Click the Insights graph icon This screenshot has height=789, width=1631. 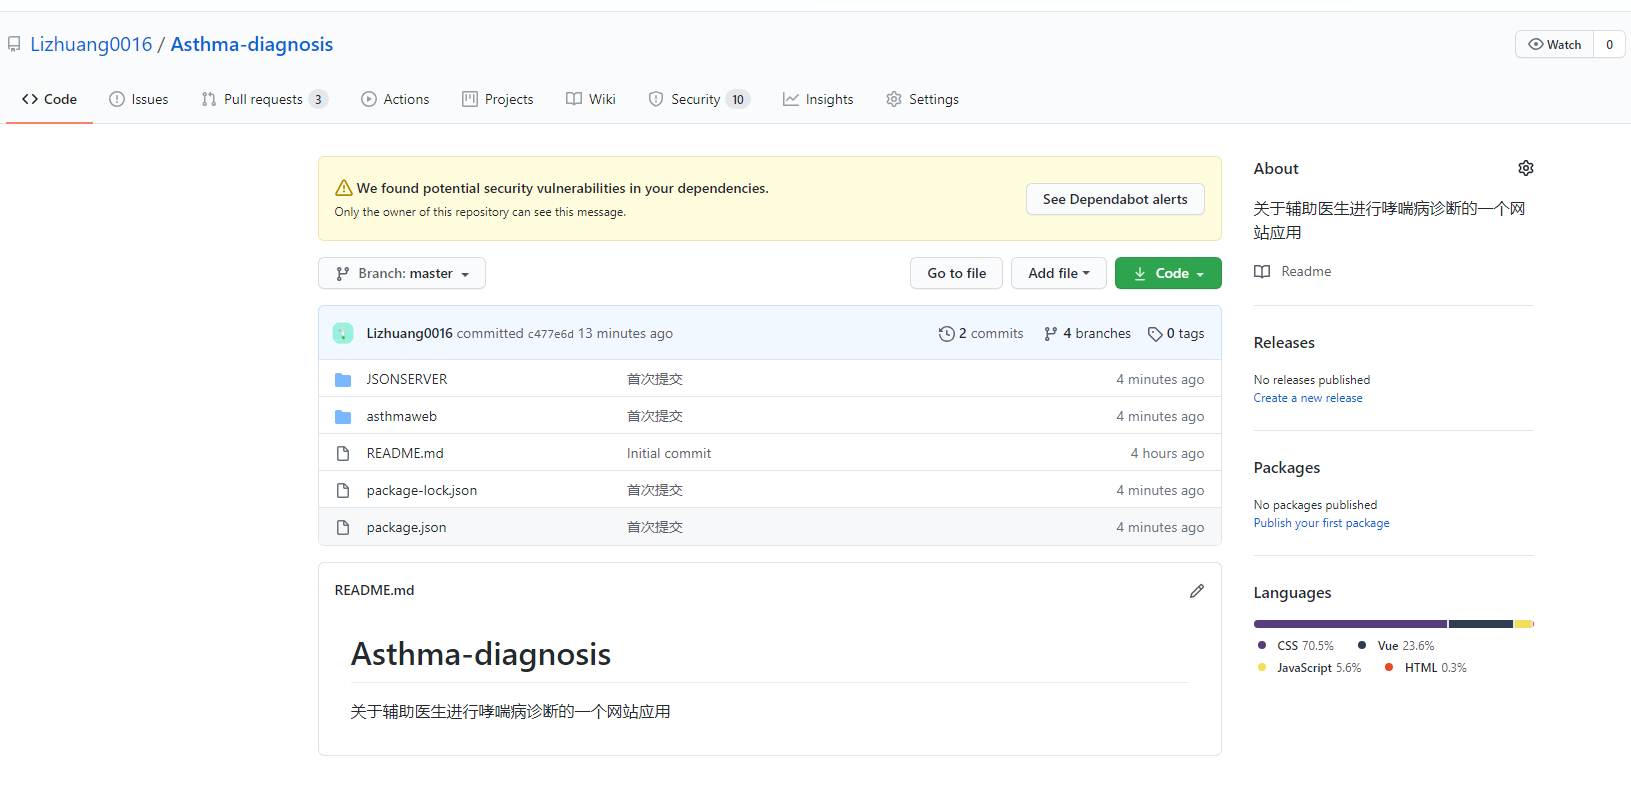coord(791,99)
